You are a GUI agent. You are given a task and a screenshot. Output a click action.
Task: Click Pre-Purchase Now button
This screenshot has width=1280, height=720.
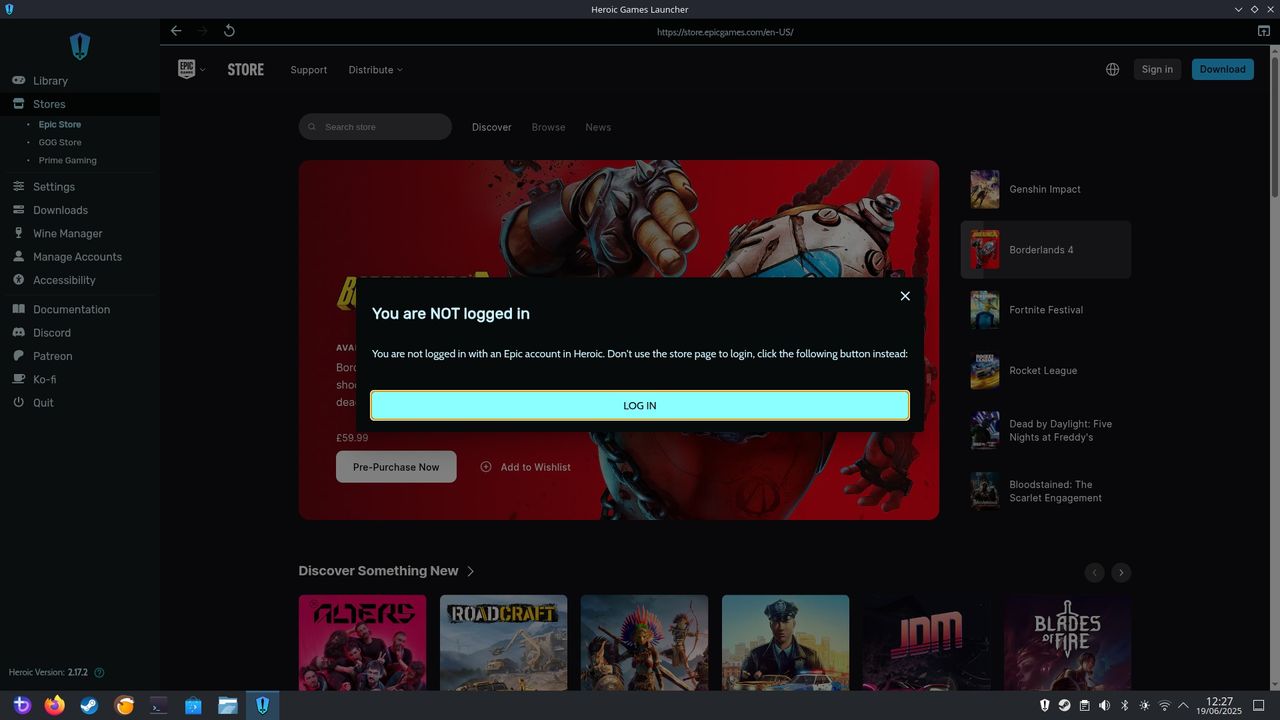click(x=396, y=467)
